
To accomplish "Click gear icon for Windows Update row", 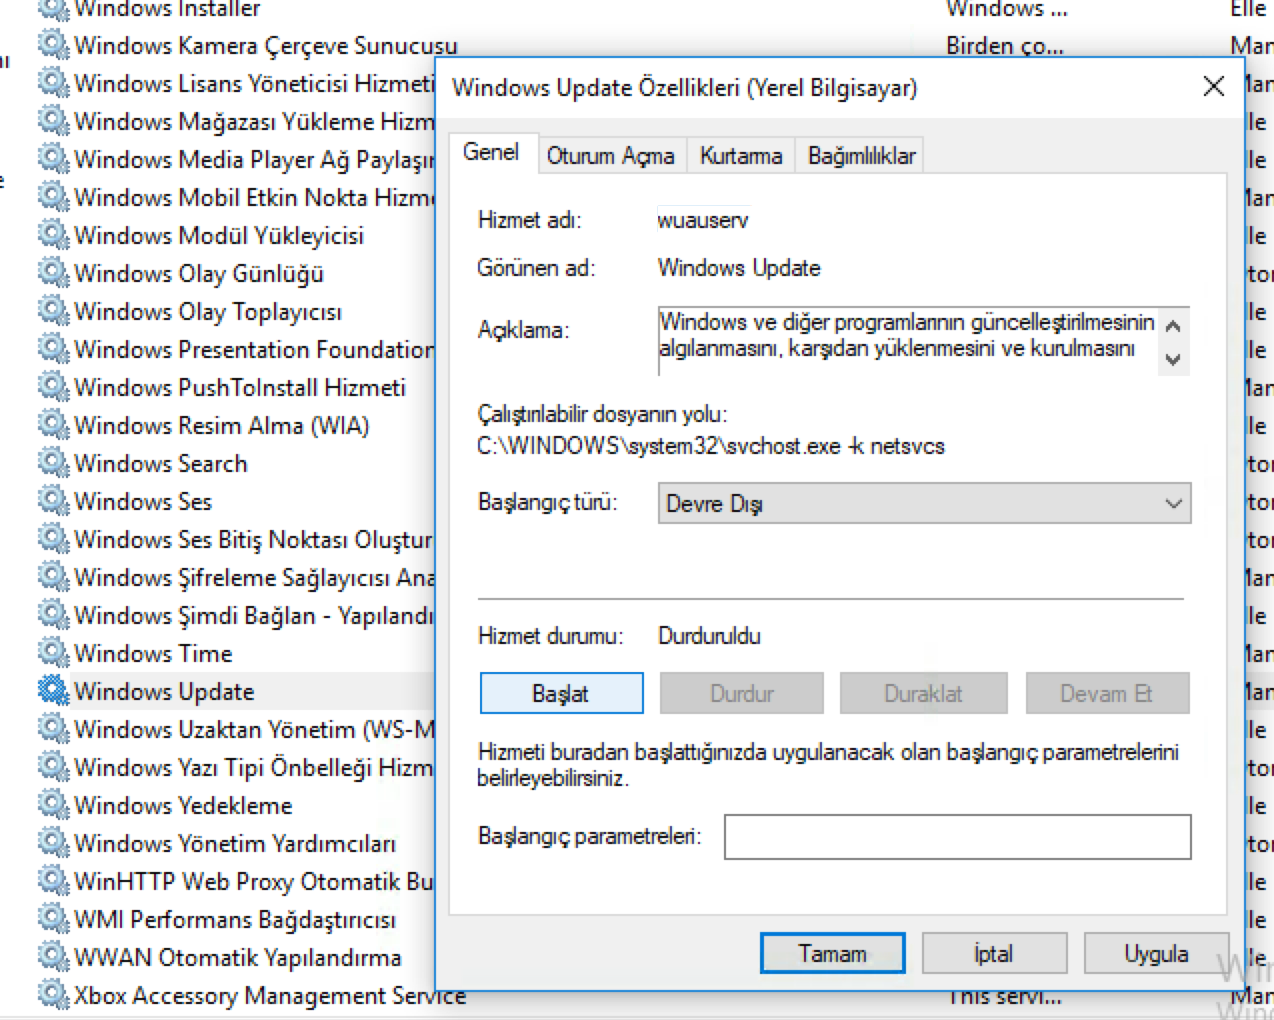I will (x=53, y=691).
